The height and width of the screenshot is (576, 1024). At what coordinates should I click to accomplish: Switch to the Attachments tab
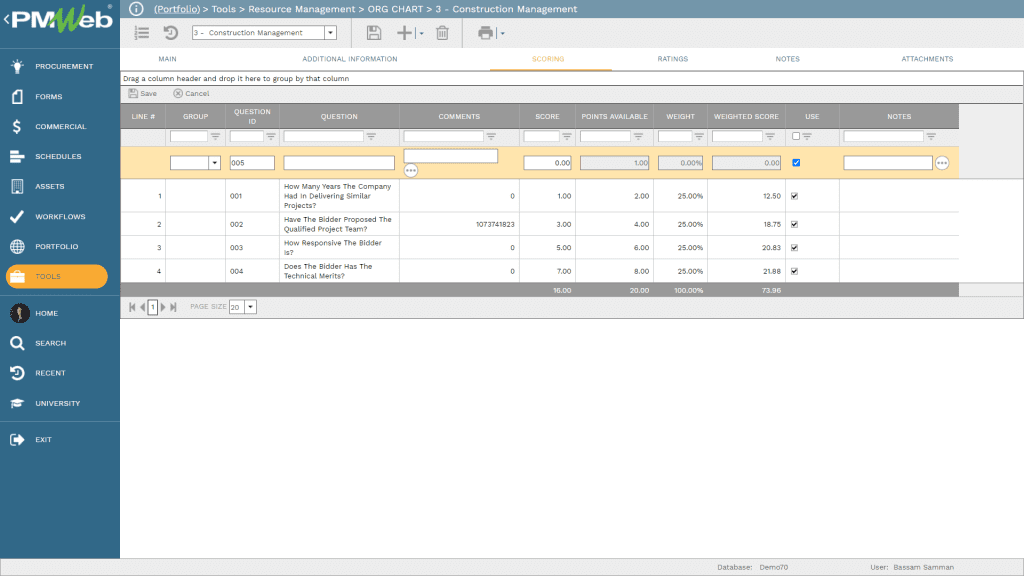(927, 59)
